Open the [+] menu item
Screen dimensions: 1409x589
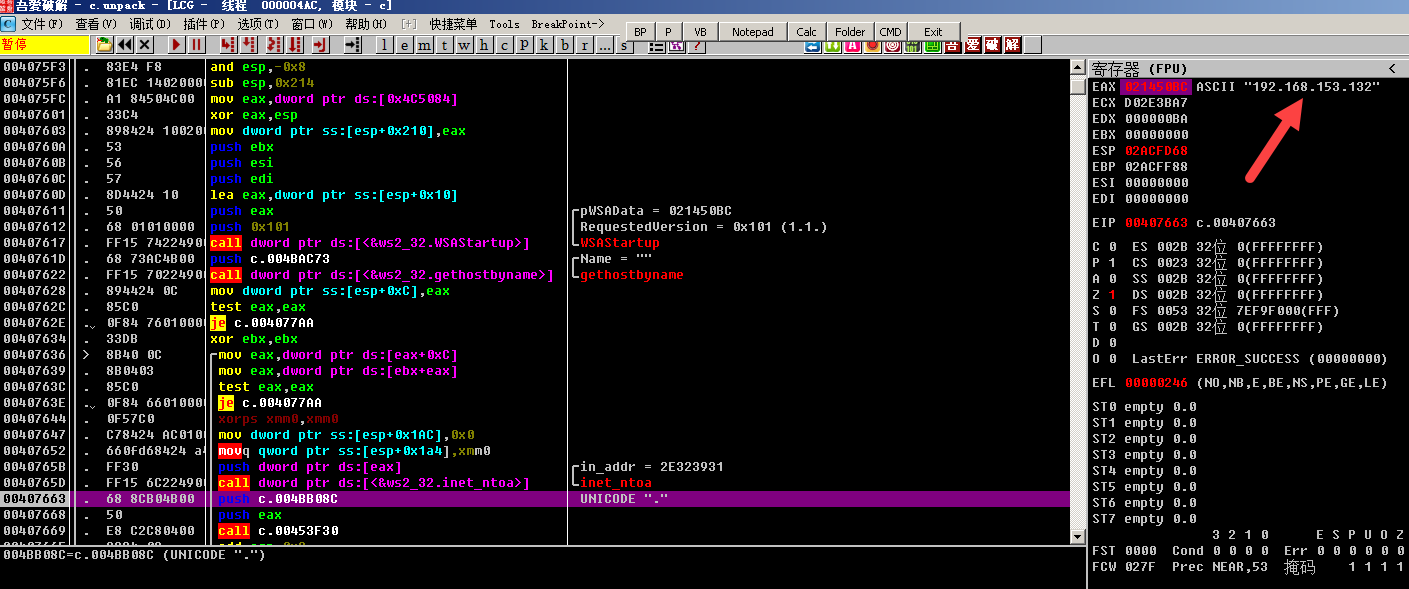click(x=409, y=24)
